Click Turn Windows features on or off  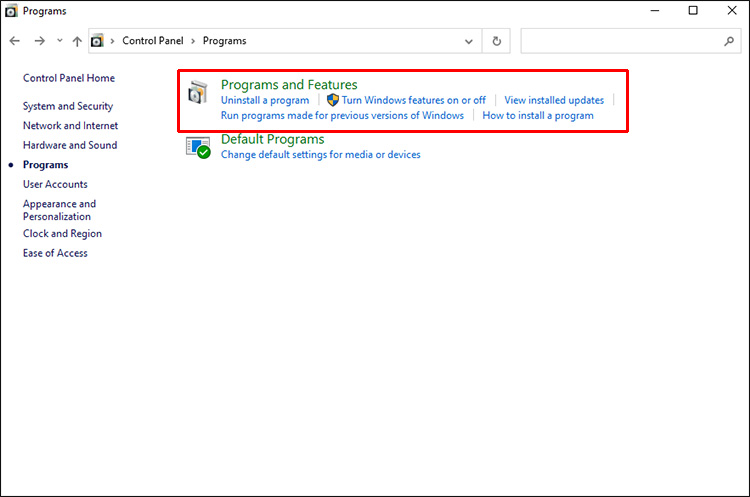pyautogui.click(x=413, y=100)
